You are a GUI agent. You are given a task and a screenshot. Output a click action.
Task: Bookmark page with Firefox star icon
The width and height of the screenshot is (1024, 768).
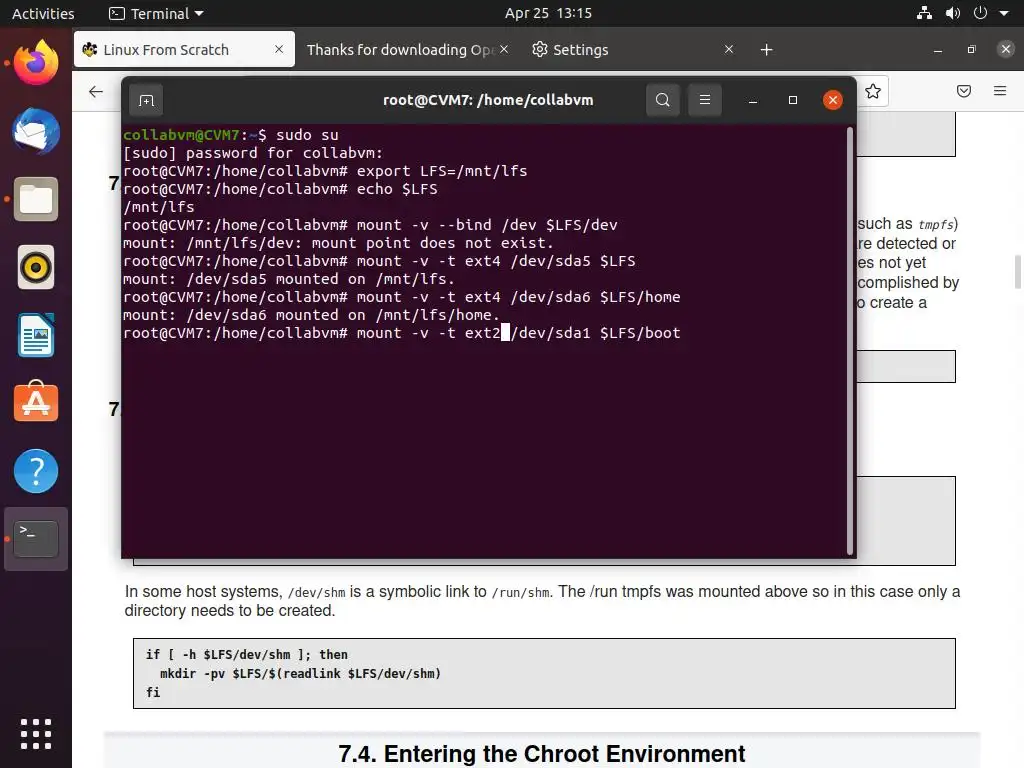[x=873, y=91]
